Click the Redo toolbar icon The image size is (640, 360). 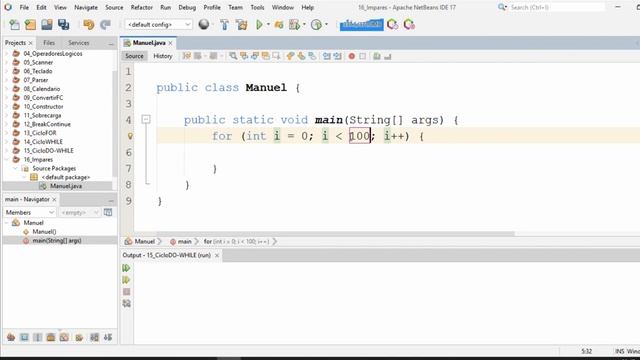[105, 24]
